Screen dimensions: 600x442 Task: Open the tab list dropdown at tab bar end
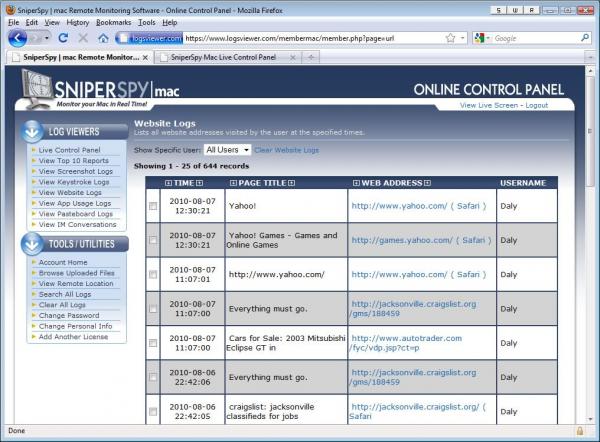pos(590,57)
